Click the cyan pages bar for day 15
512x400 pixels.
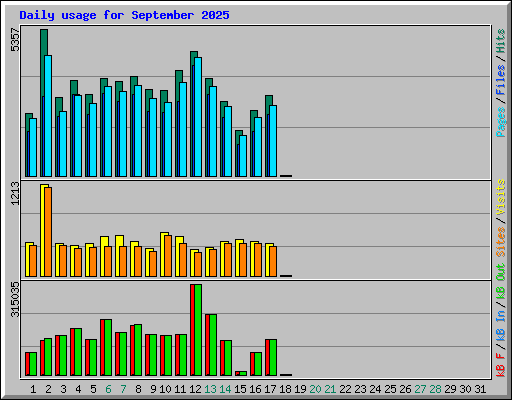tap(243, 156)
